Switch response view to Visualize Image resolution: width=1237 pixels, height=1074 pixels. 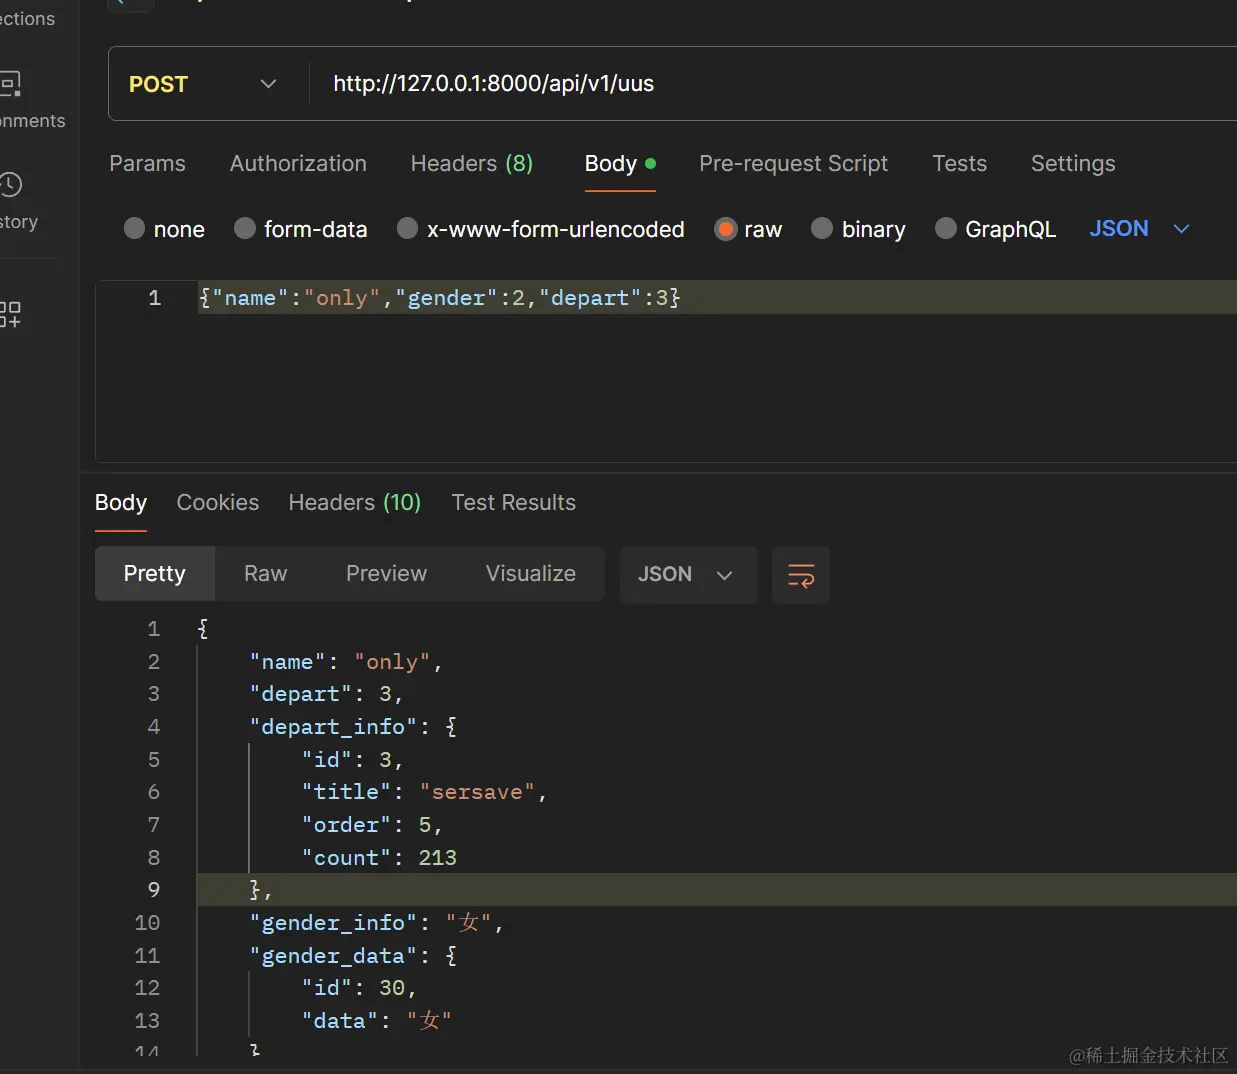tap(530, 573)
